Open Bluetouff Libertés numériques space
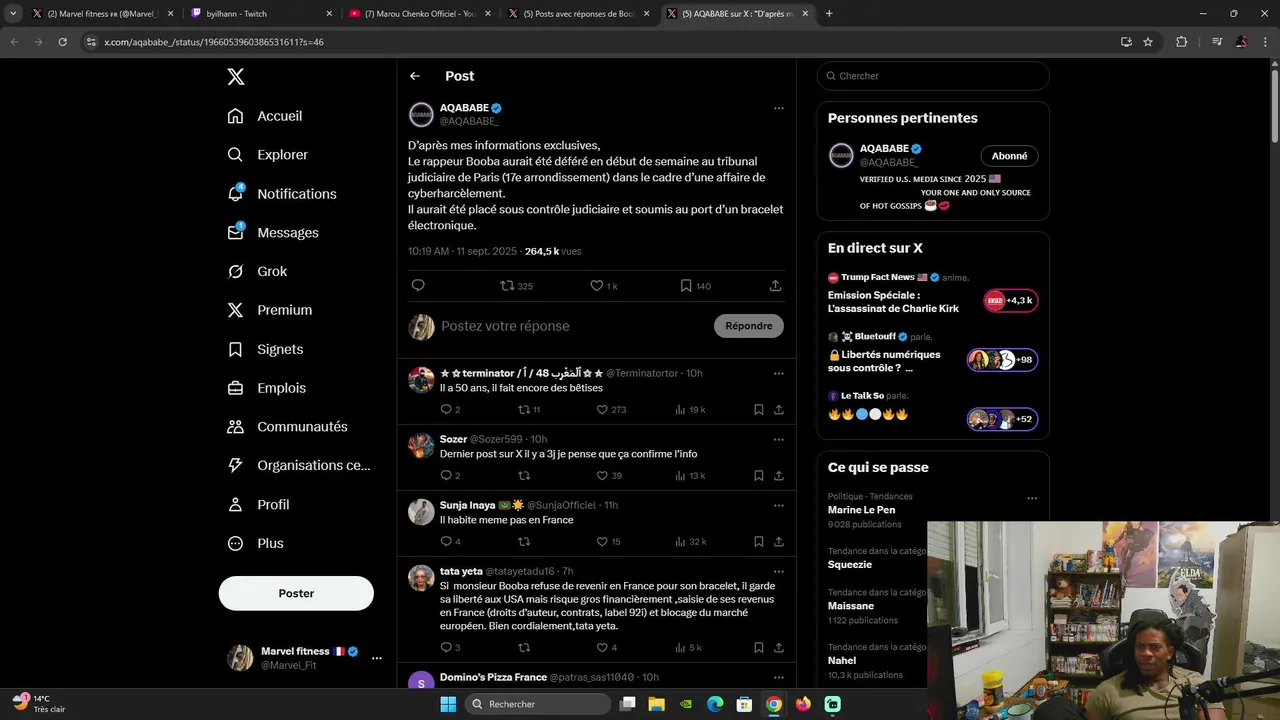The width and height of the screenshot is (1280, 720). coord(932,354)
